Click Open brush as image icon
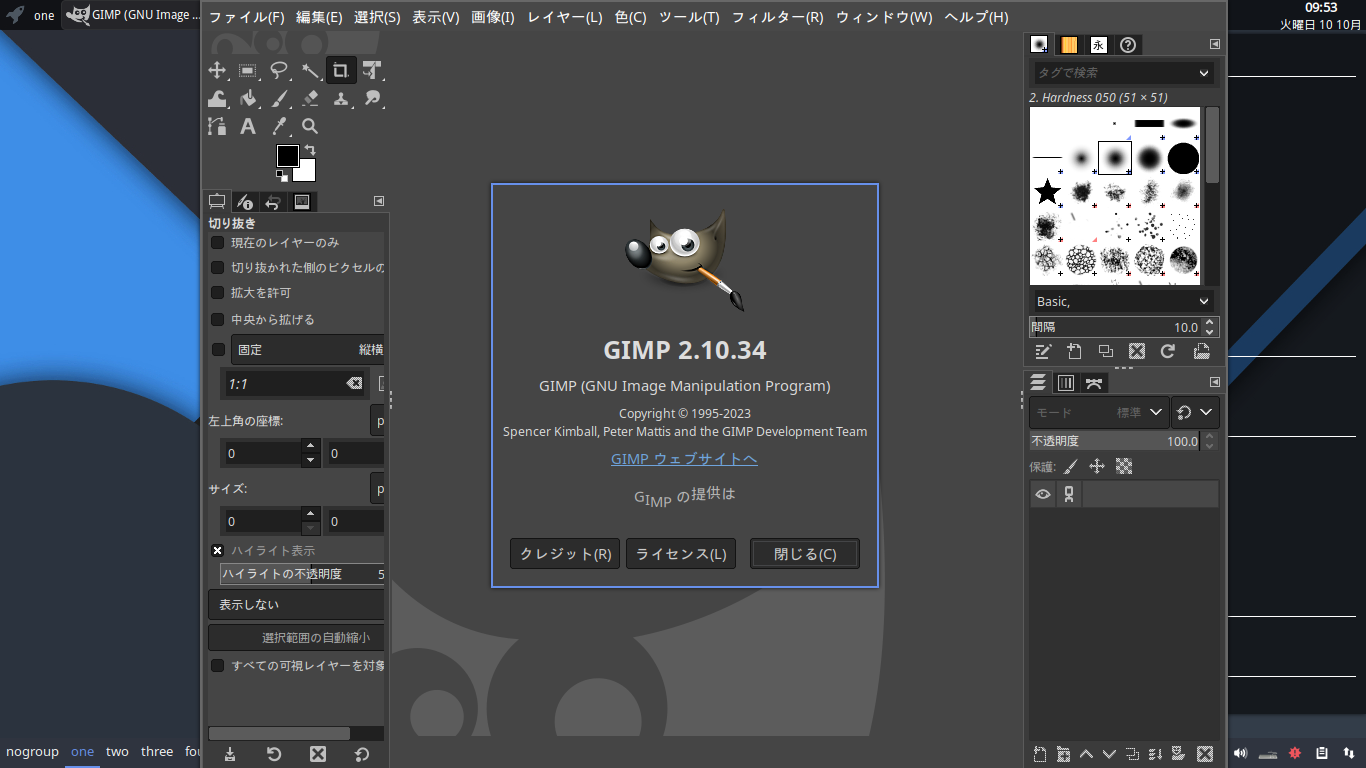 point(1201,351)
